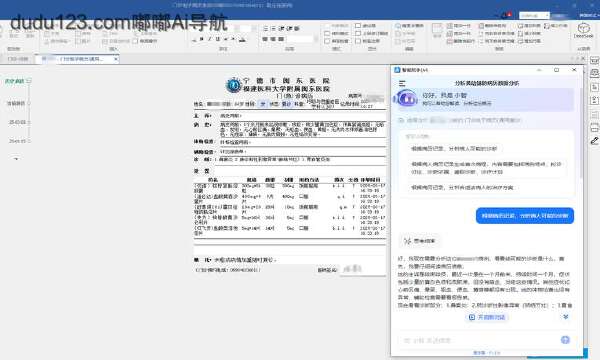Toggle the first checkbox in ribbon options group
Viewport: 600px width, 360px height.
click(x=327, y=33)
